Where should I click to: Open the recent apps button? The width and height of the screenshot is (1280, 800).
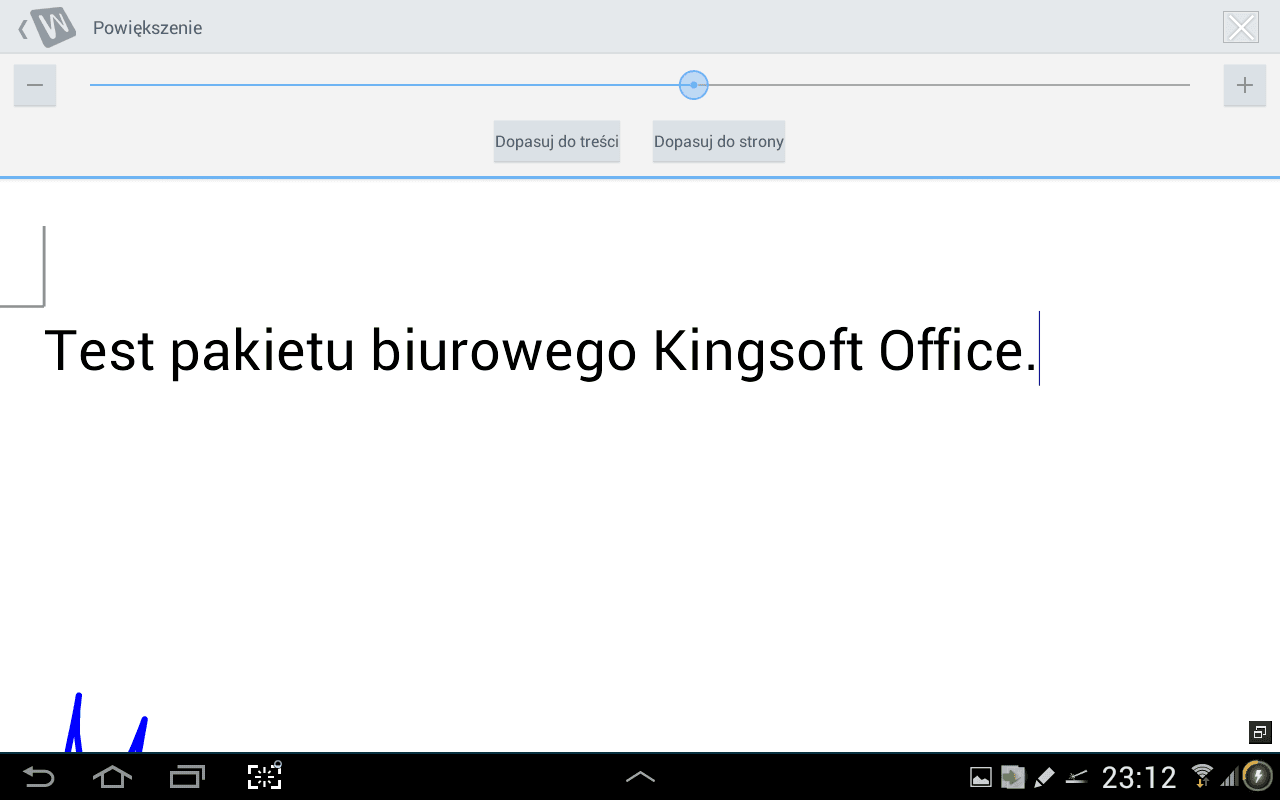pos(187,776)
